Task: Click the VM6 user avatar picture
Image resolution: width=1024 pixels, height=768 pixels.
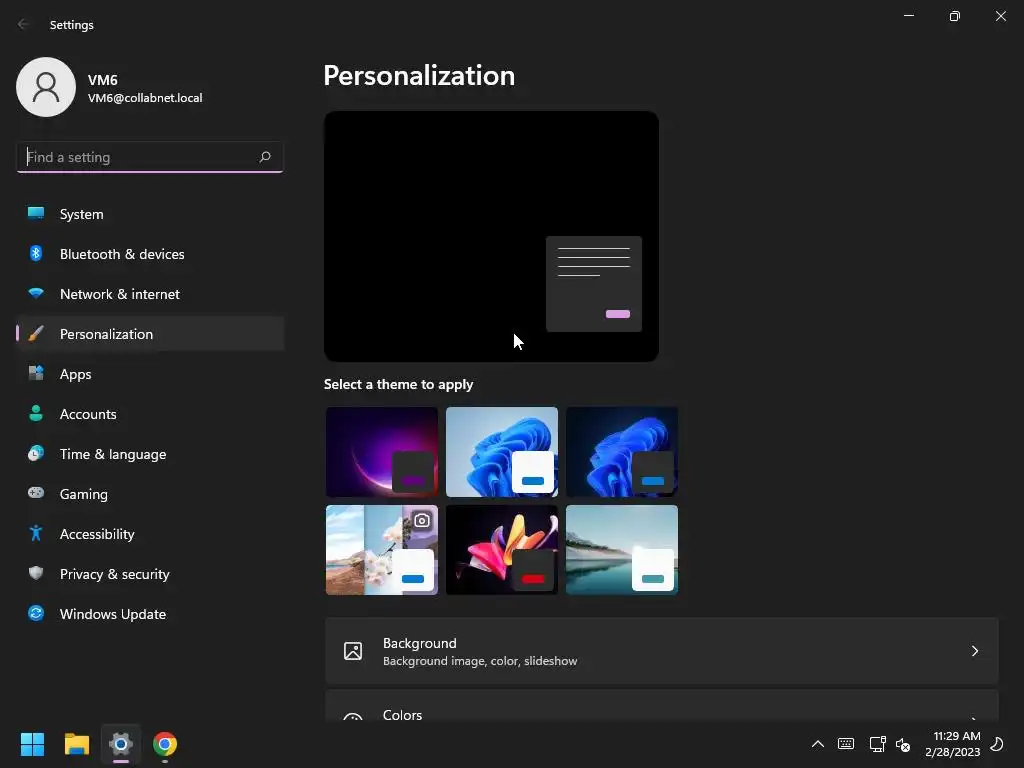Action: (46, 87)
